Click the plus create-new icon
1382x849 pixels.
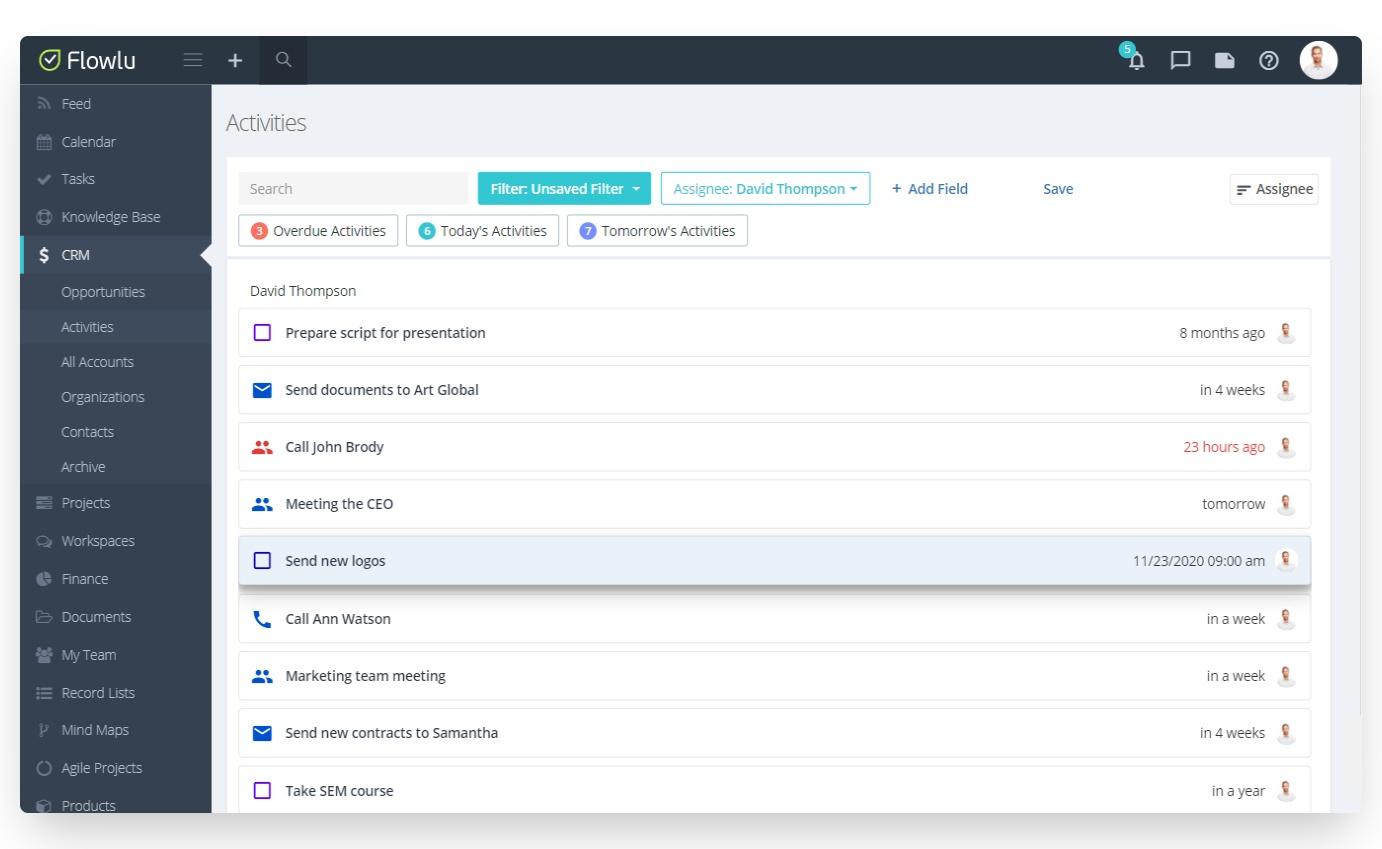235,60
